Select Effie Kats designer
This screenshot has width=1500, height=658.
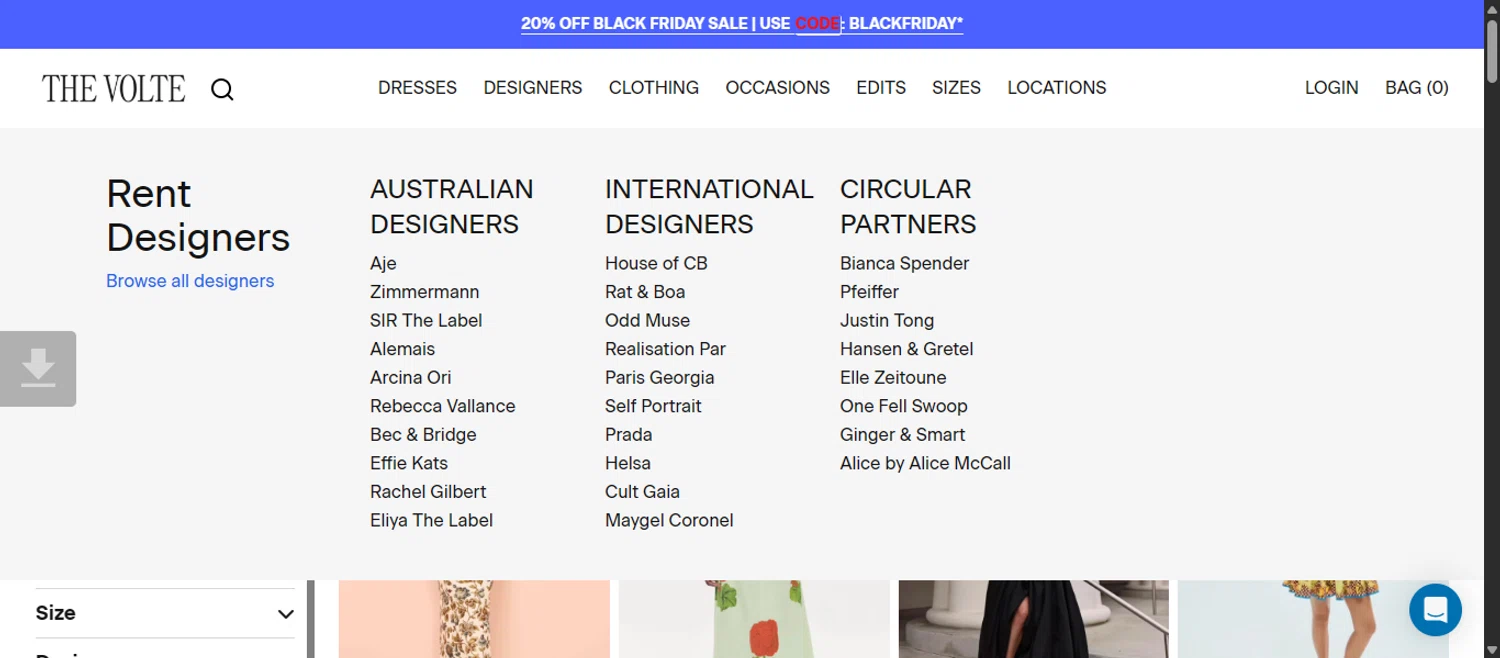pyautogui.click(x=409, y=463)
